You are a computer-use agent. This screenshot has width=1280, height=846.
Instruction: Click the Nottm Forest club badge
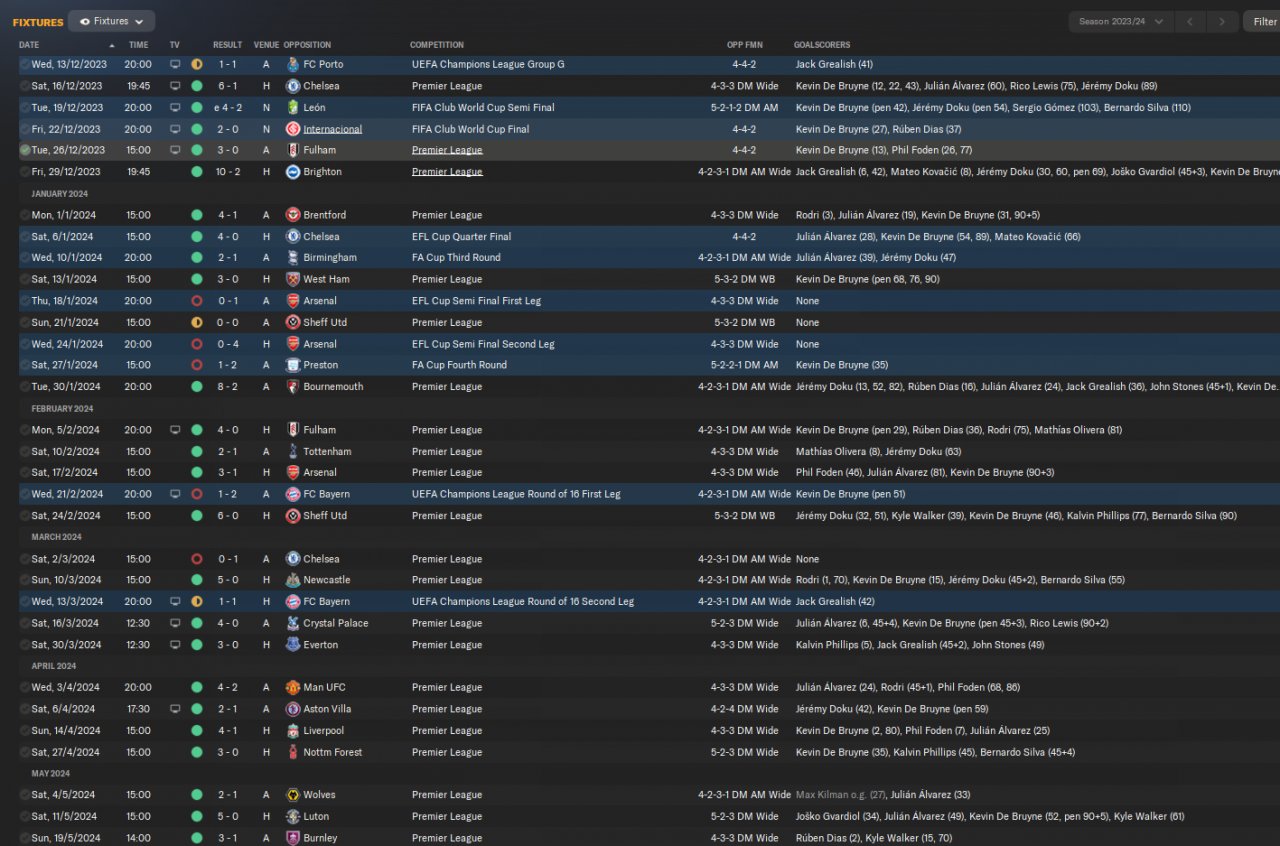click(293, 752)
